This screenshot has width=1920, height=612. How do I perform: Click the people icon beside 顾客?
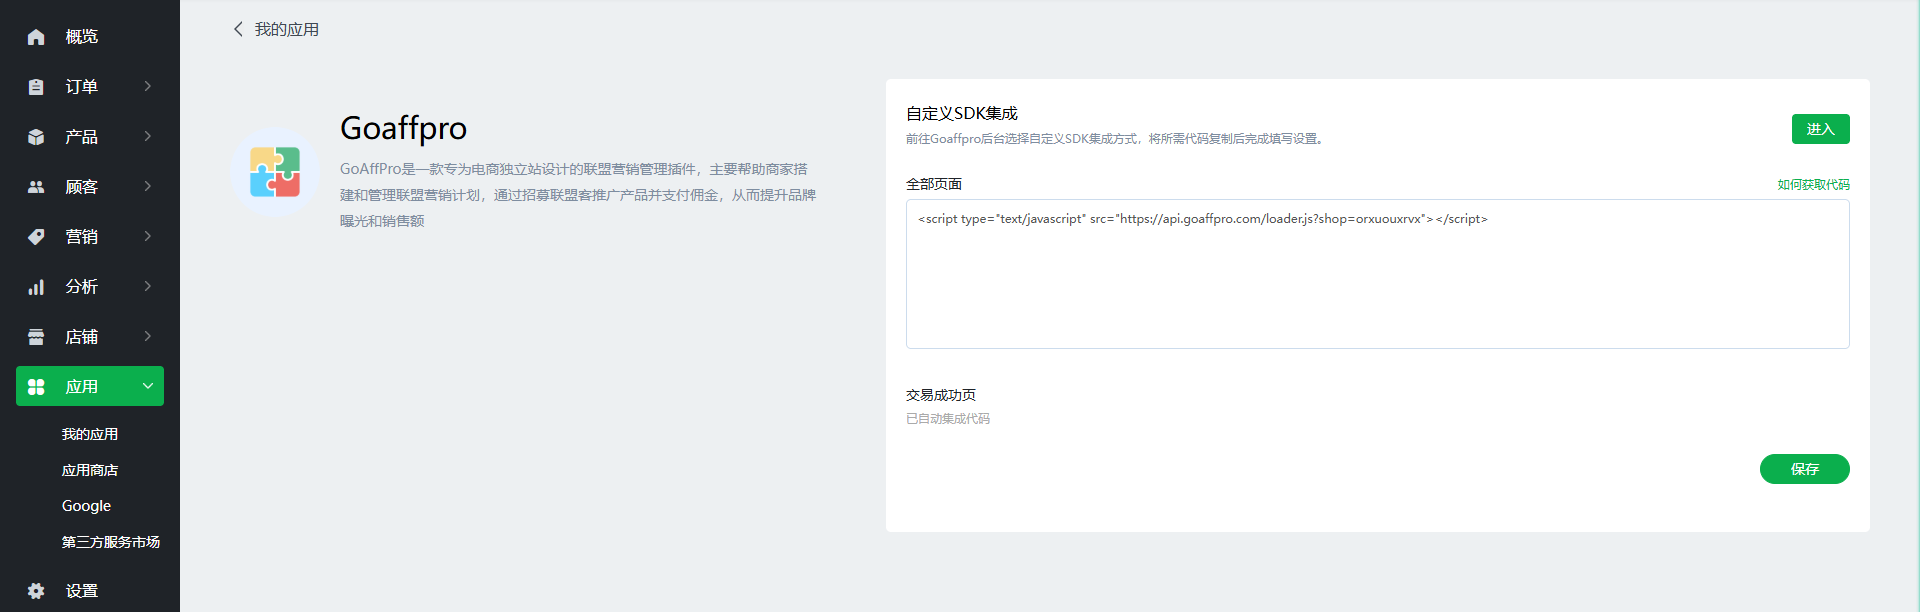coord(36,187)
